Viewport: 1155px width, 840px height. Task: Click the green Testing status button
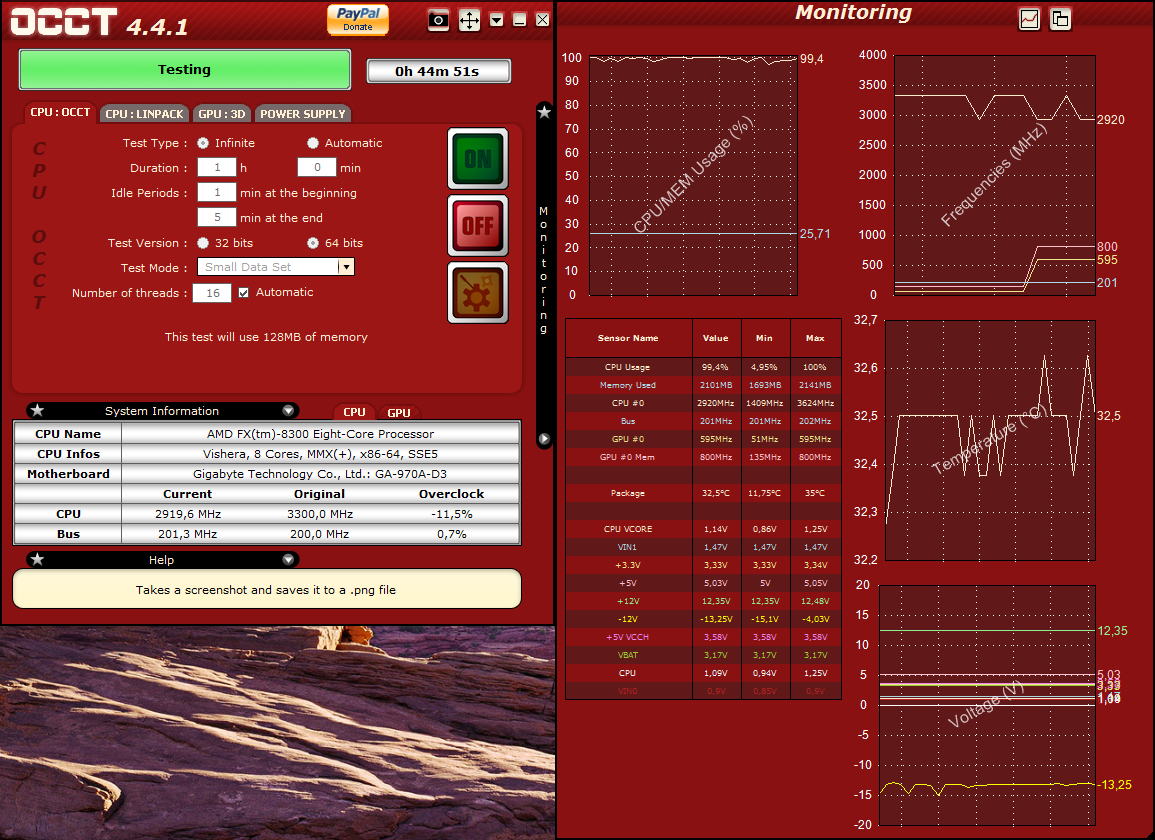pyautogui.click(x=184, y=70)
